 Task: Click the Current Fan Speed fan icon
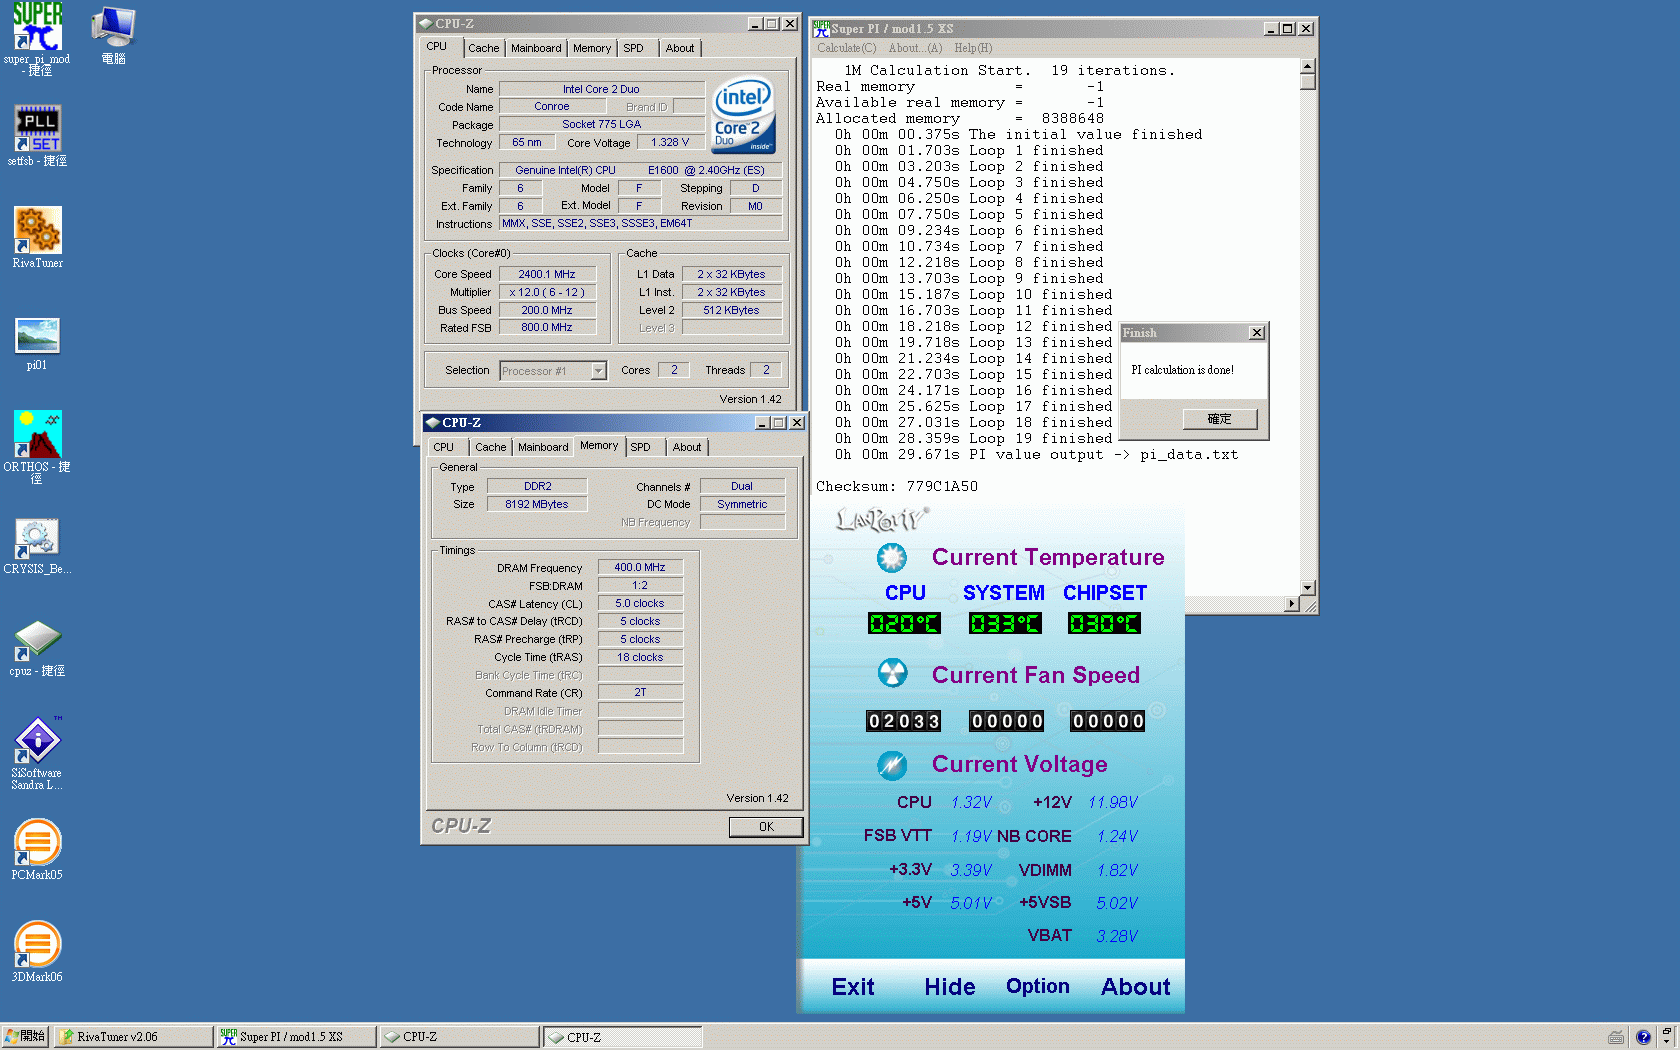coord(892,673)
